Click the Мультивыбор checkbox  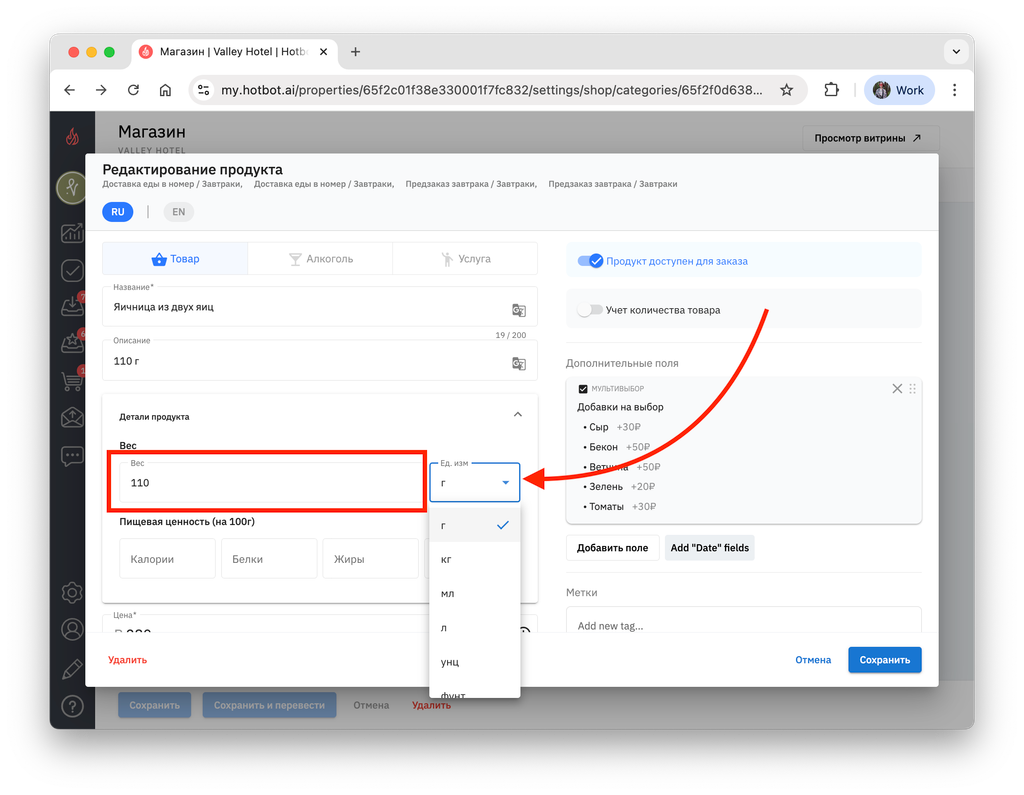[x=583, y=389]
